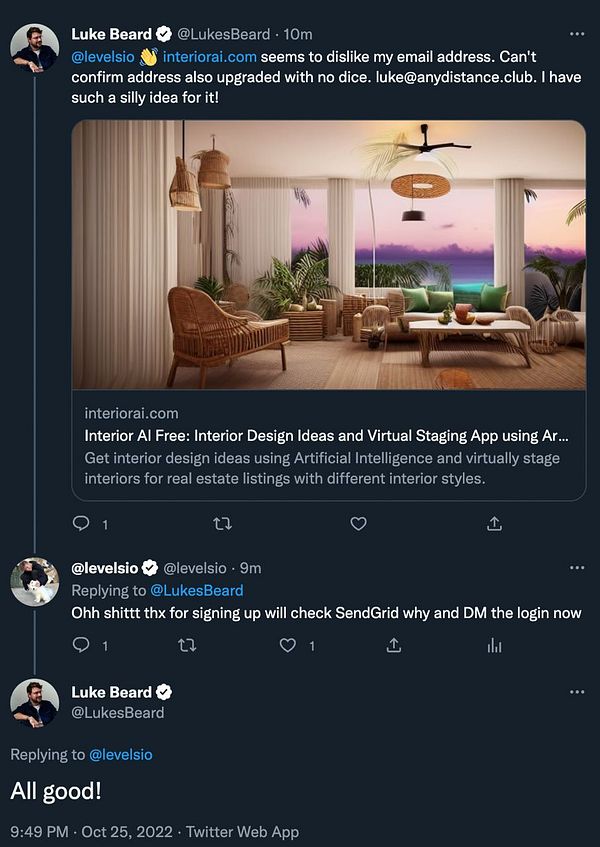Share the levelsio reply tweet
Screen dimensions: 600x847
392,646
